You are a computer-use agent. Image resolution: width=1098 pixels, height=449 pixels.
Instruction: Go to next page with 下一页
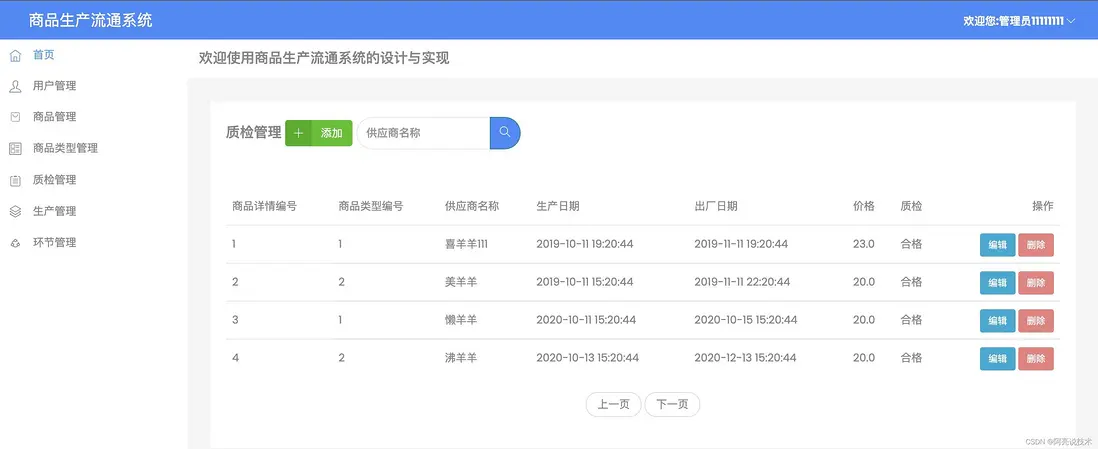(672, 404)
